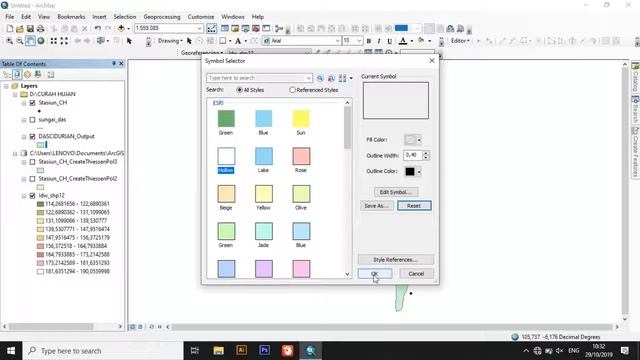
Task: Select the Pan hand tool
Action: point(30,41)
